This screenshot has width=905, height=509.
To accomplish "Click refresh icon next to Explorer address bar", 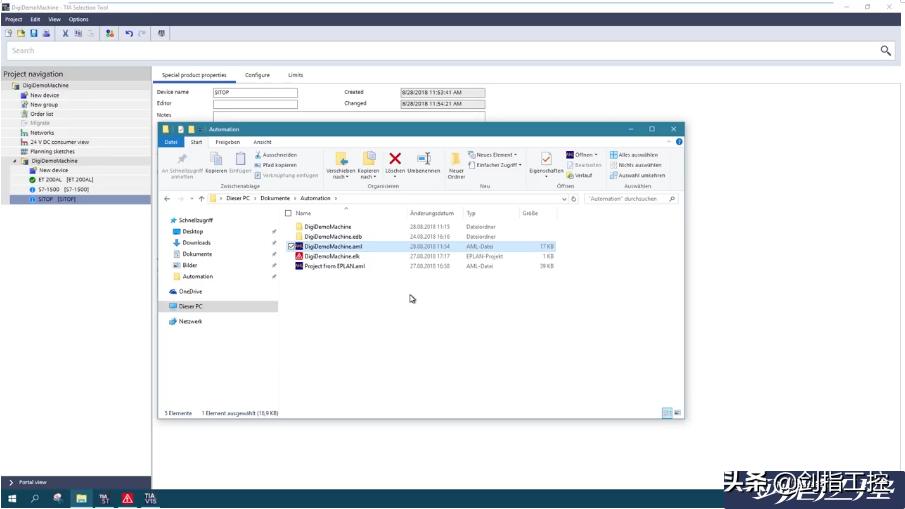I will 574,199.
